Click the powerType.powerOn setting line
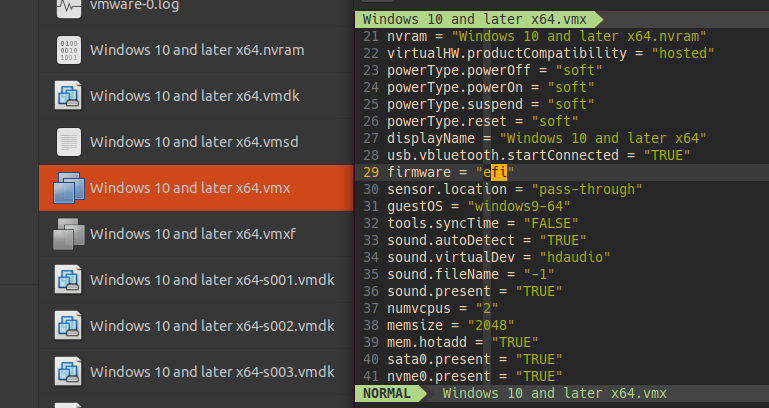Screen dimensions: 769x408 [x=490, y=87]
